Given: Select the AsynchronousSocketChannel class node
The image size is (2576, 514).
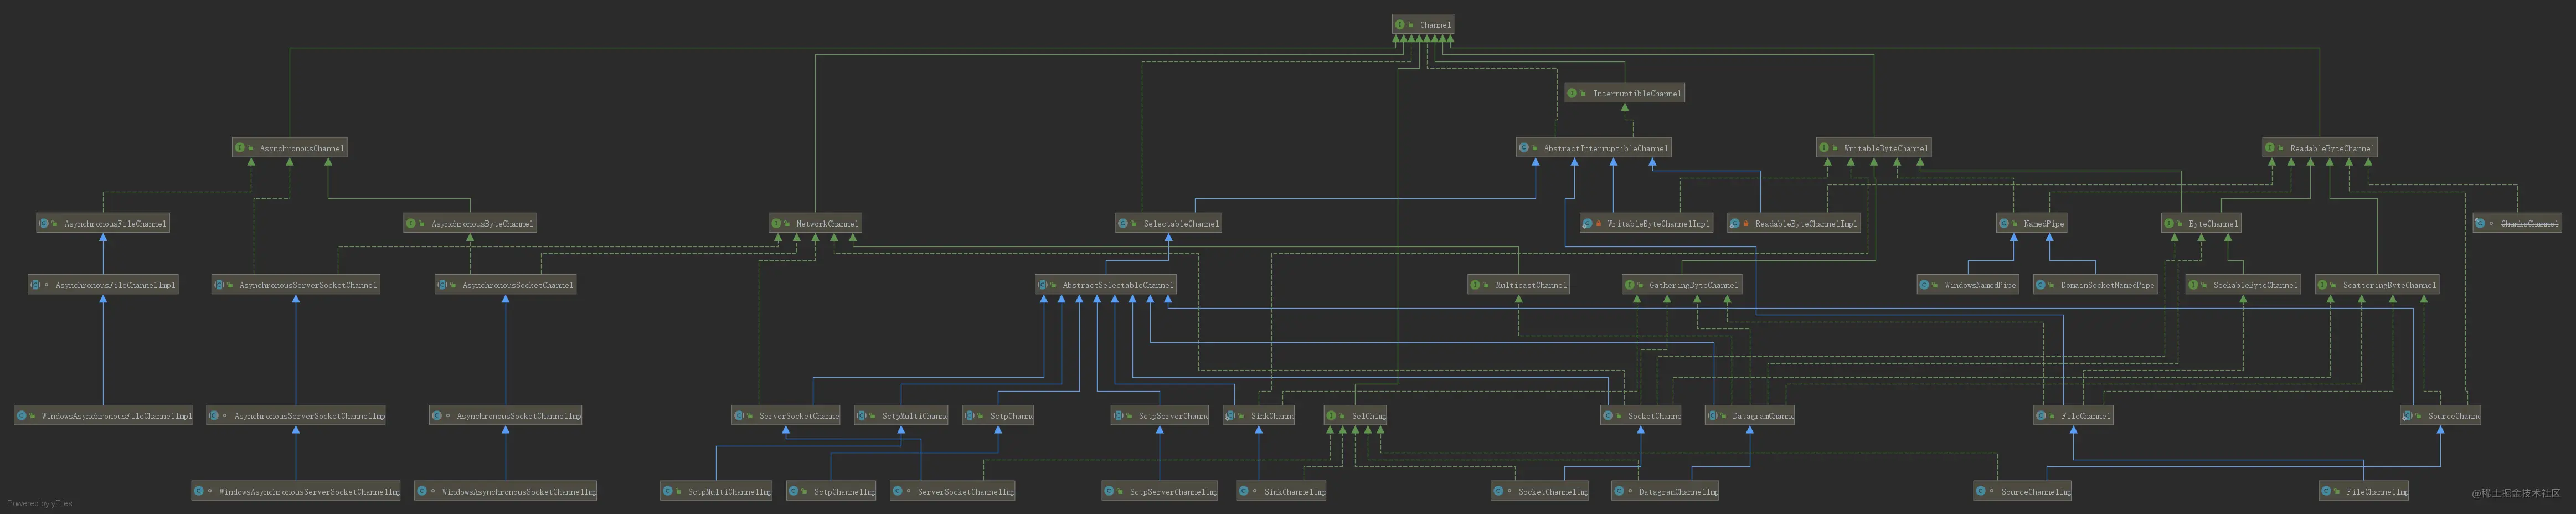Looking at the screenshot, I should click(506, 285).
